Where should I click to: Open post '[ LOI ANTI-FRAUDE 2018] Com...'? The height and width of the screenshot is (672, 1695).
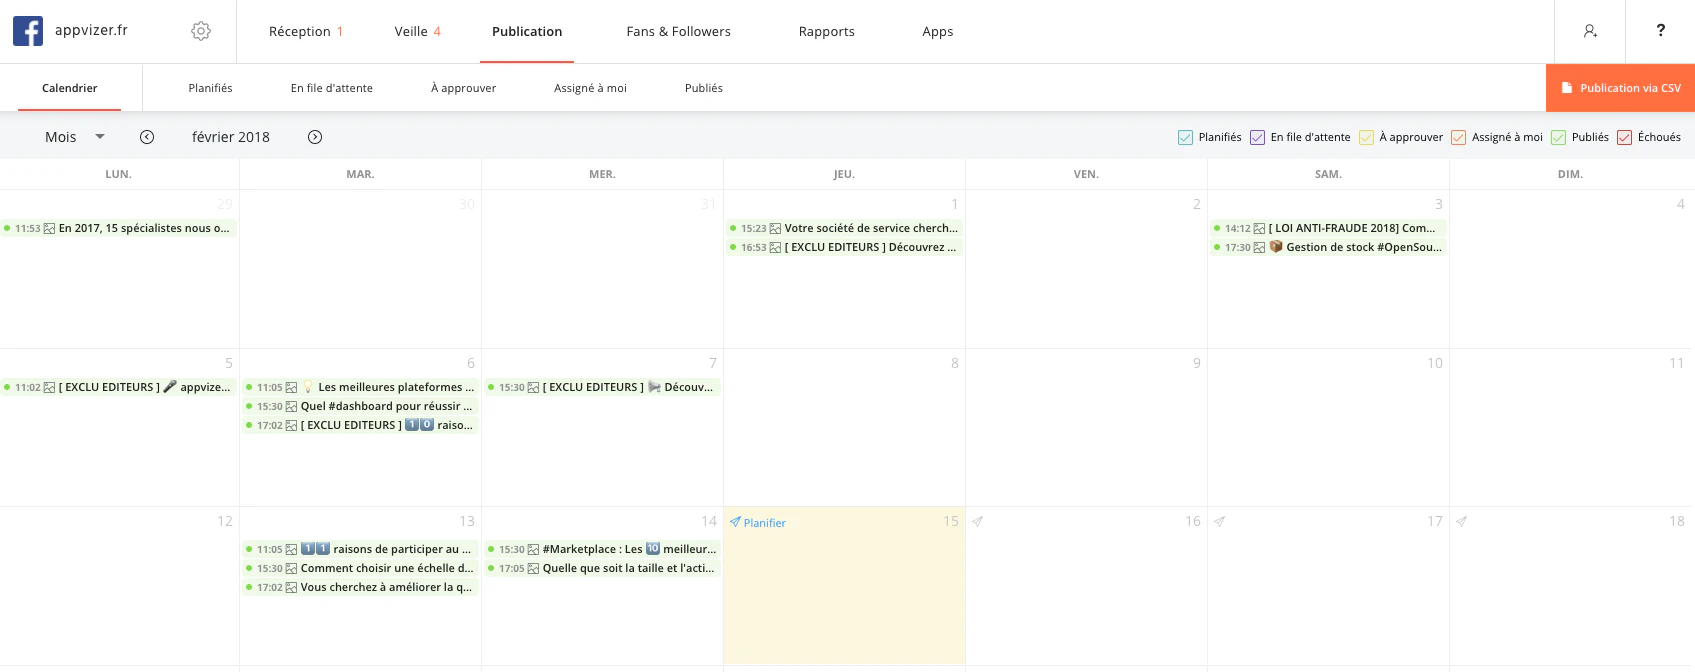[1329, 229]
